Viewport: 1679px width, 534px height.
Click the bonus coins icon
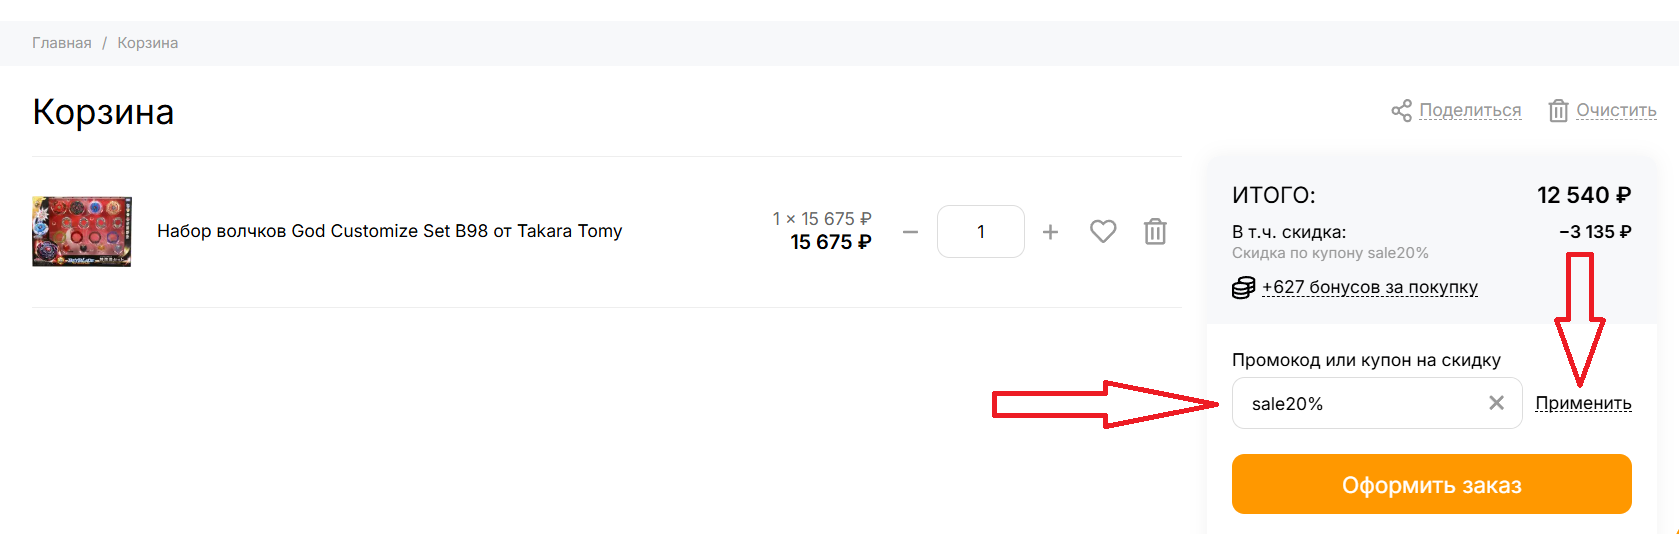tap(1243, 288)
